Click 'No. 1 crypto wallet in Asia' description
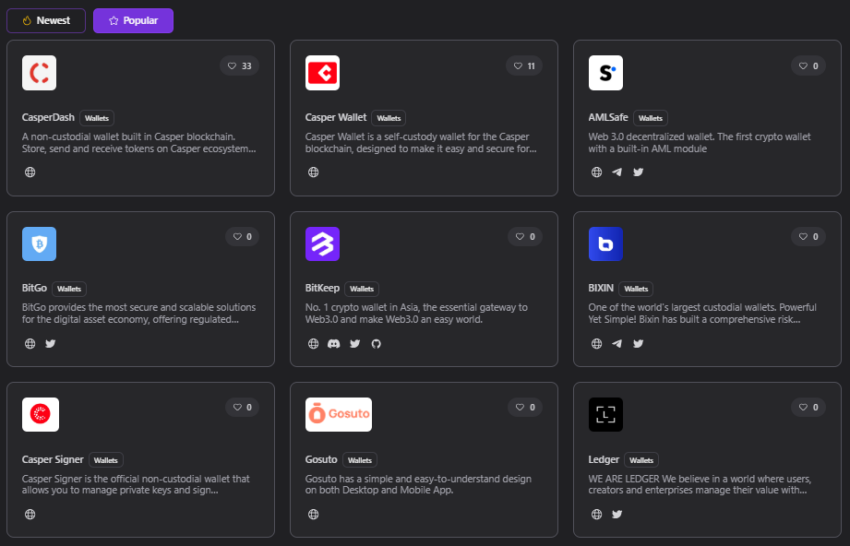The height and width of the screenshot is (546, 850). (416, 313)
